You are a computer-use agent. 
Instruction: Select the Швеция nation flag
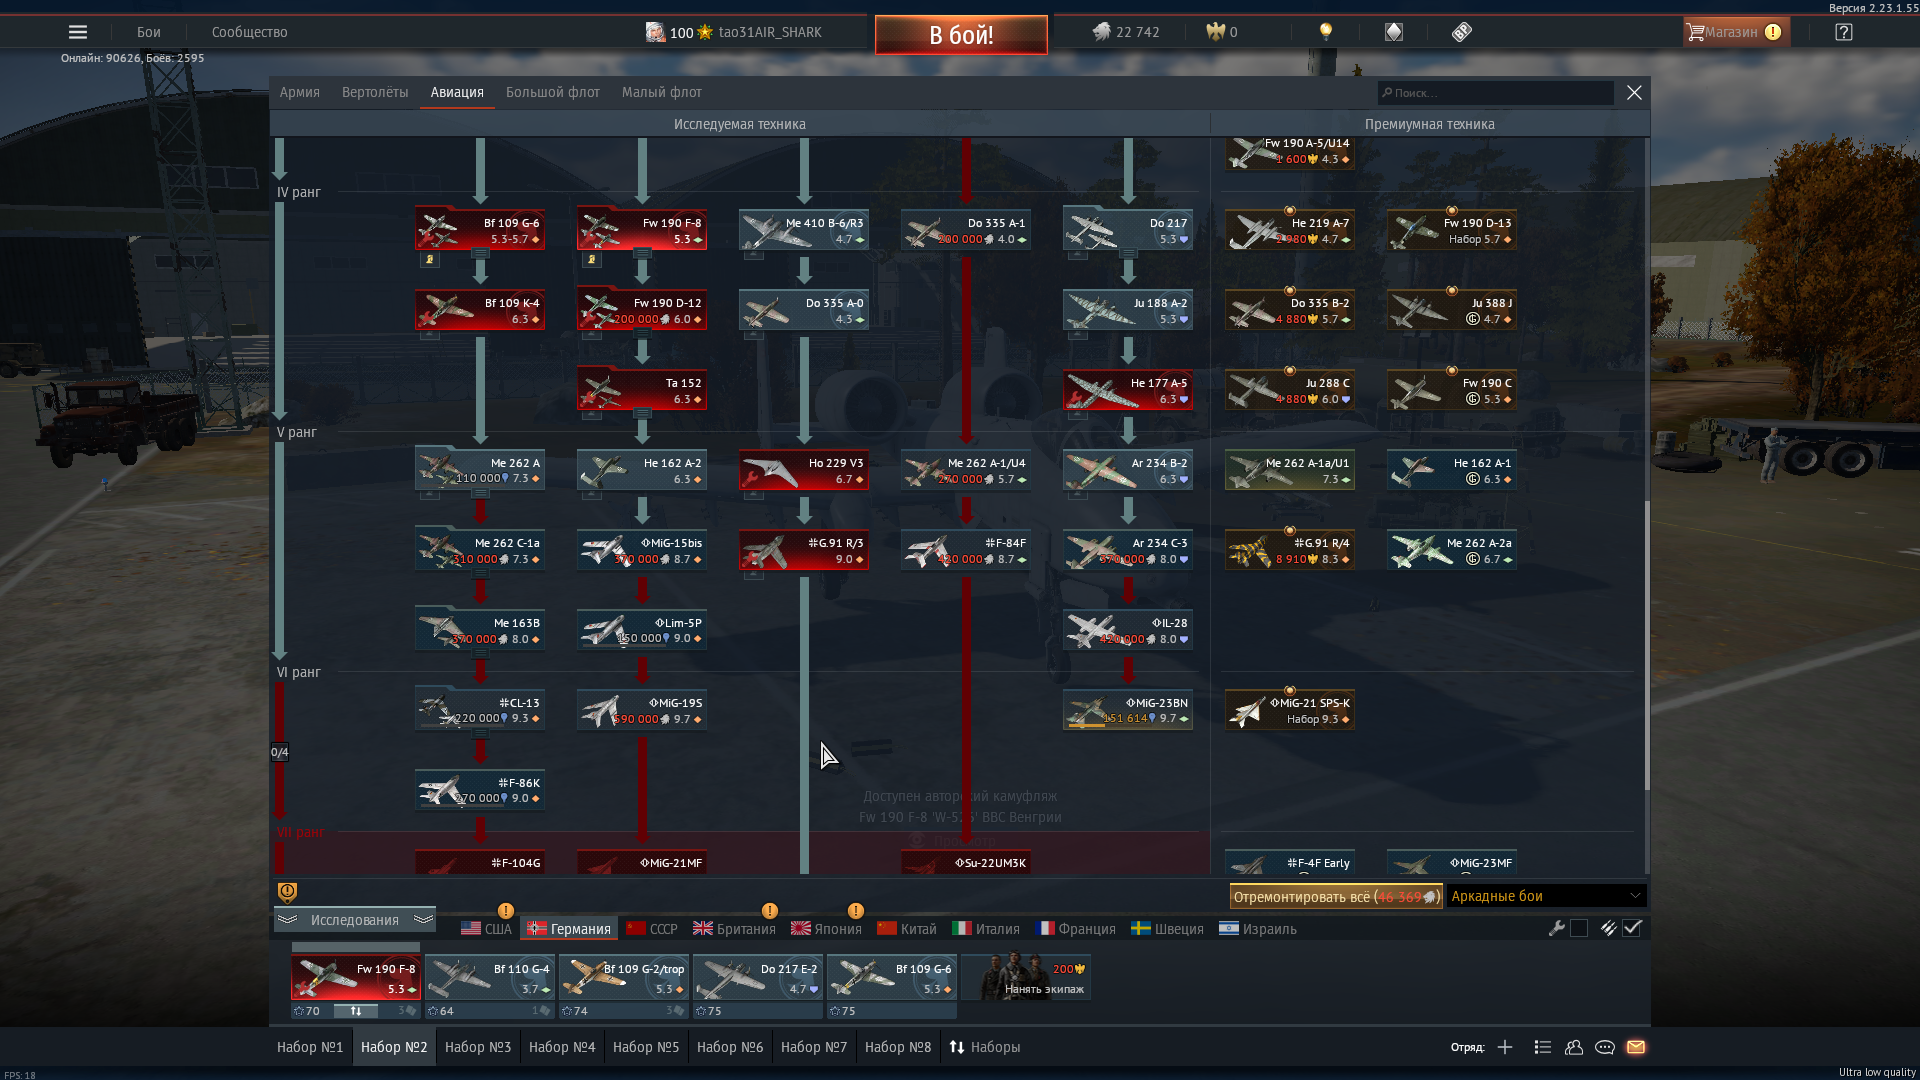coord(1141,929)
